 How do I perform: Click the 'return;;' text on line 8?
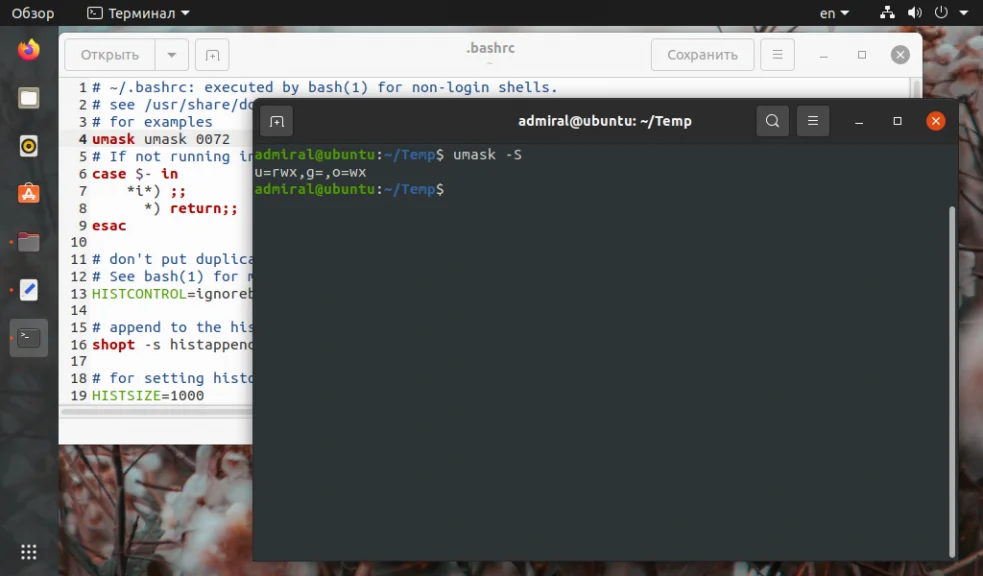(204, 209)
